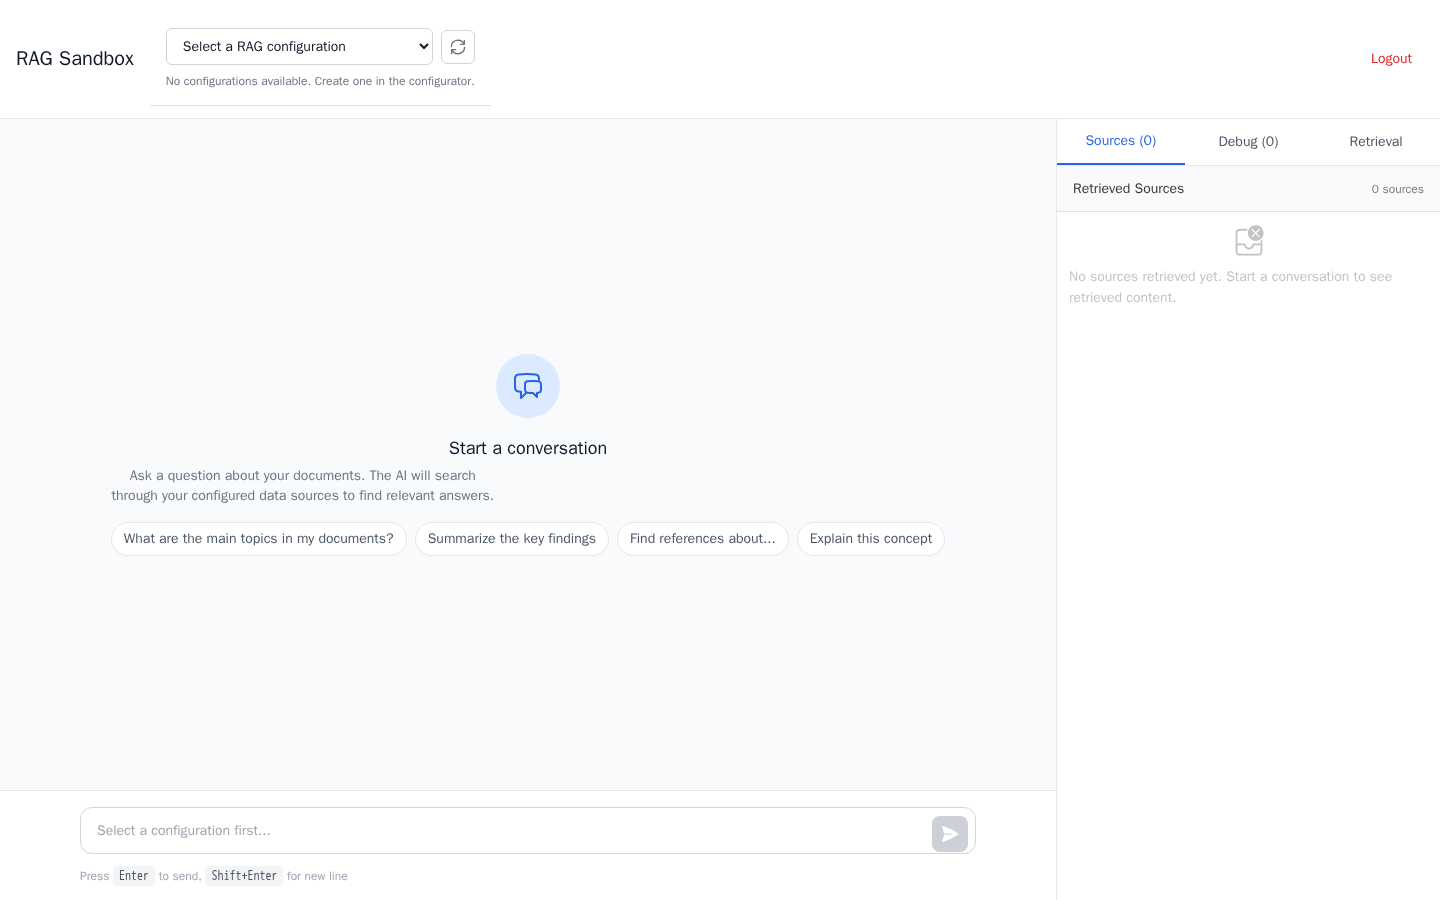Focus the 'Select a configuration first...' message field
This screenshot has width=1440, height=900.
tap(528, 831)
